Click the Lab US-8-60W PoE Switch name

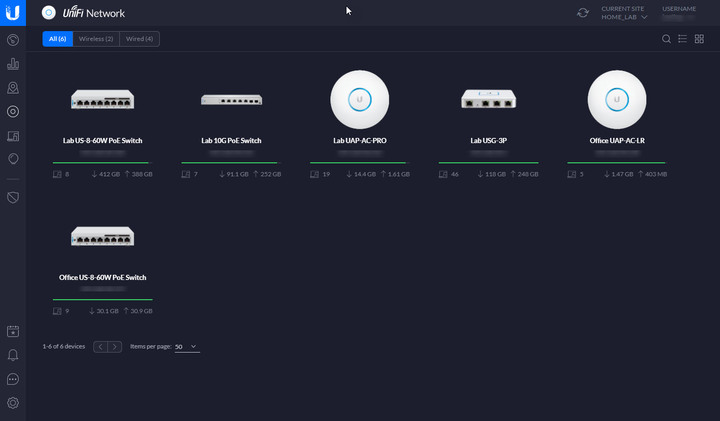(x=102, y=140)
